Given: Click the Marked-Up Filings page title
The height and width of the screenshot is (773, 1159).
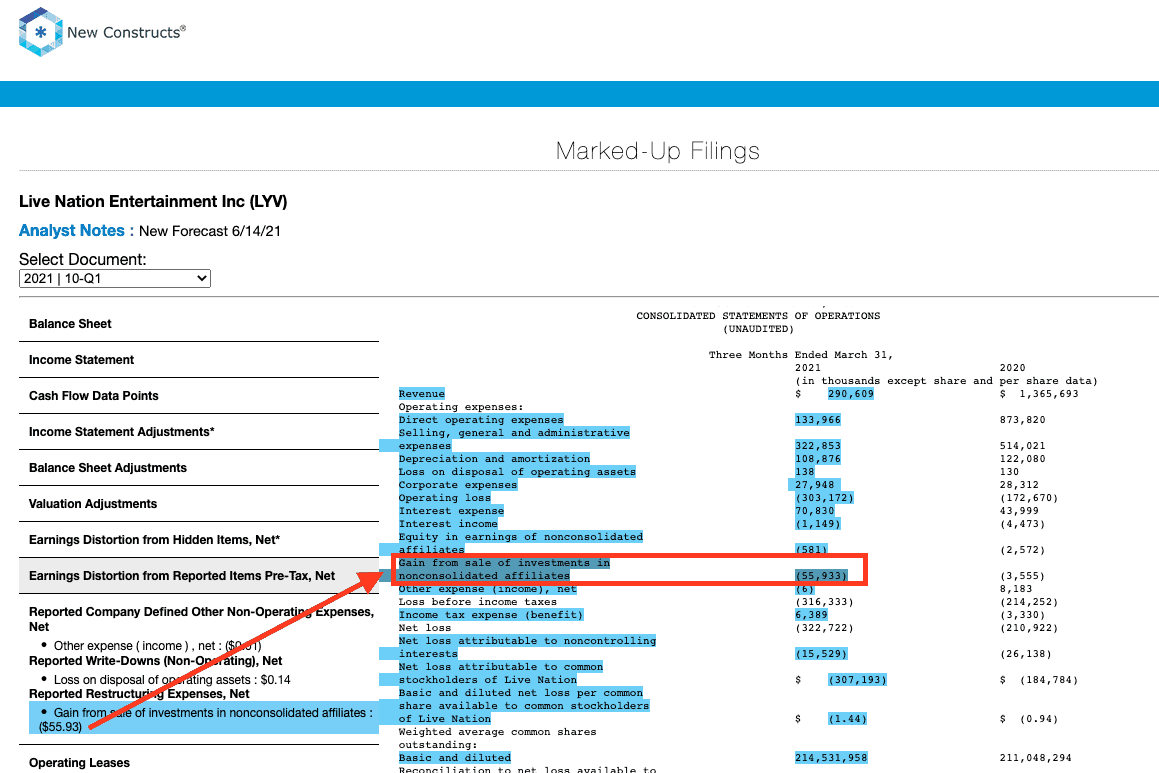Looking at the screenshot, I should click(x=658, y=151).
